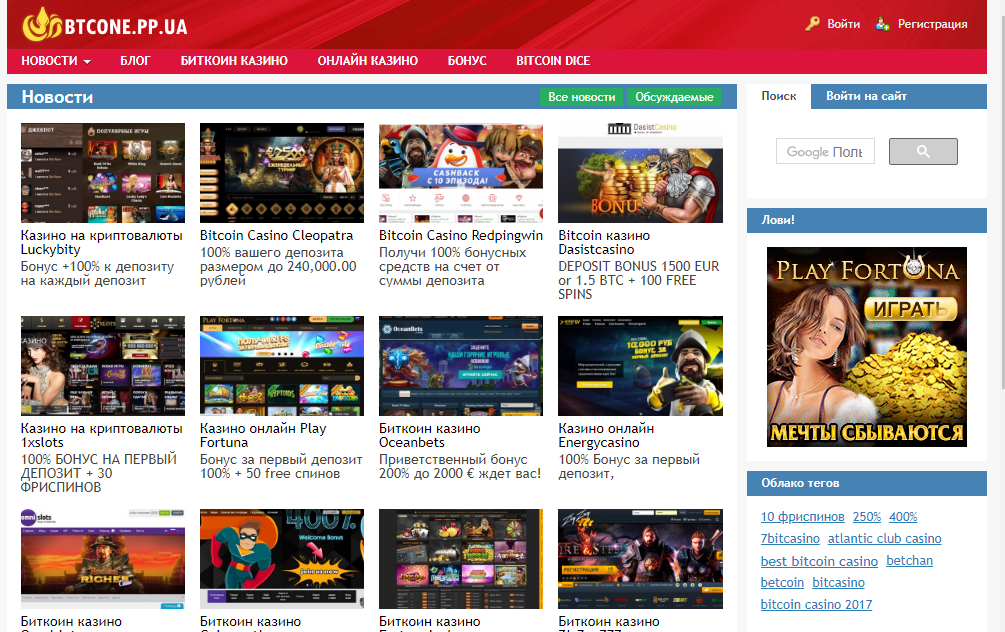Screen dimensions: 1005x632
Task: Select the bitcasino tag
Action: [838, 583]
